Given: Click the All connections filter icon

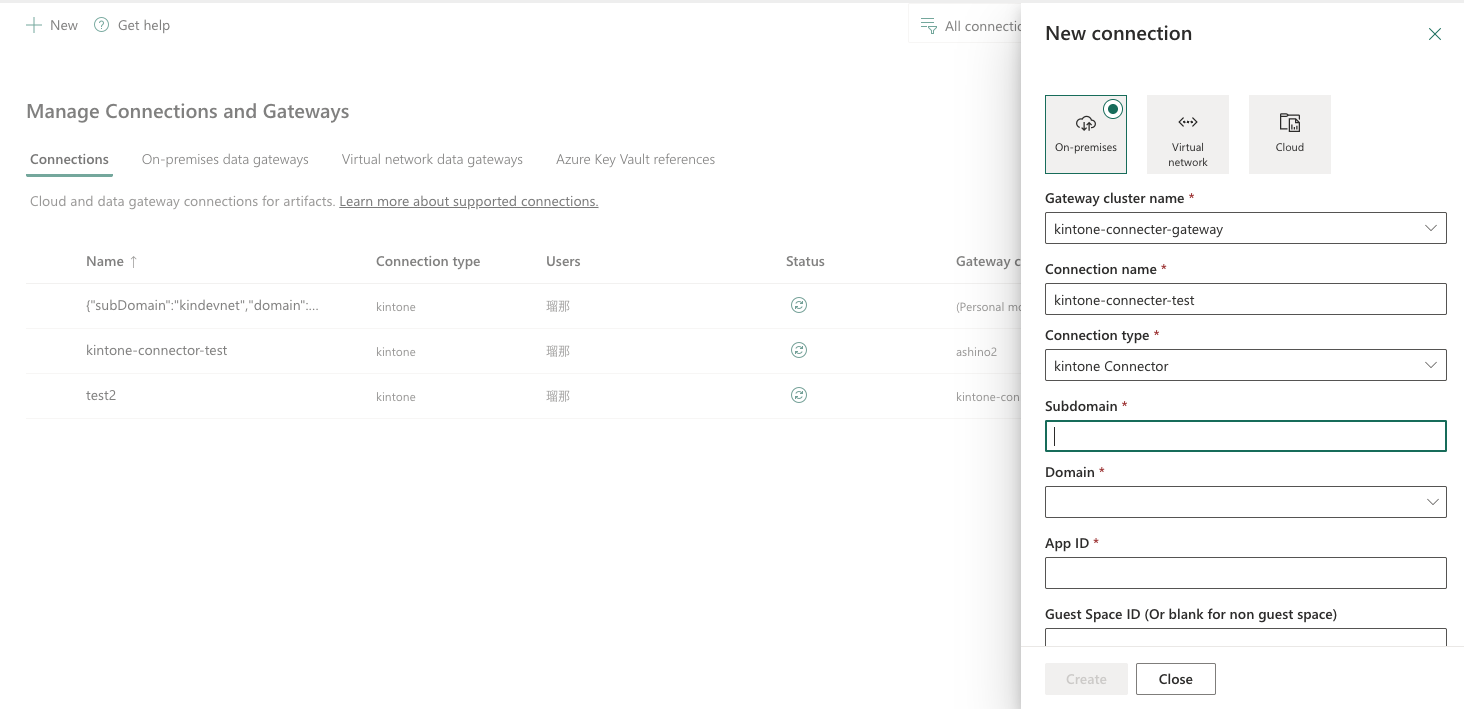Looking at the screenshot, I should pyautogui.click(x=929, y=25).
